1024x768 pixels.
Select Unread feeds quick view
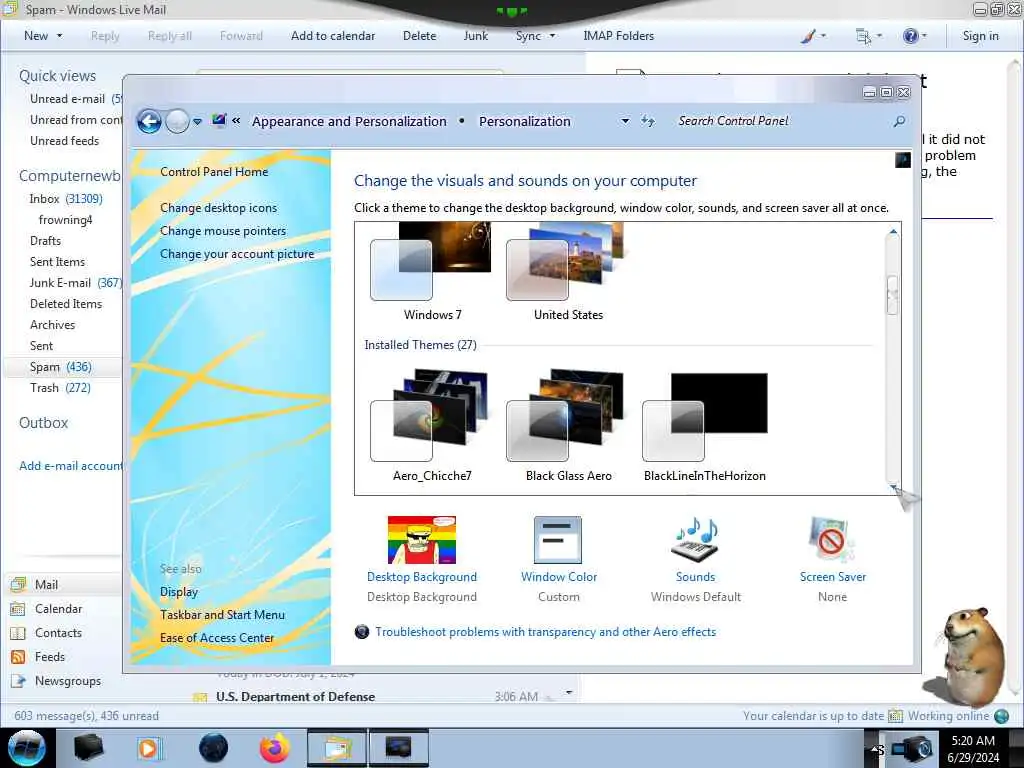click(65, 140)
